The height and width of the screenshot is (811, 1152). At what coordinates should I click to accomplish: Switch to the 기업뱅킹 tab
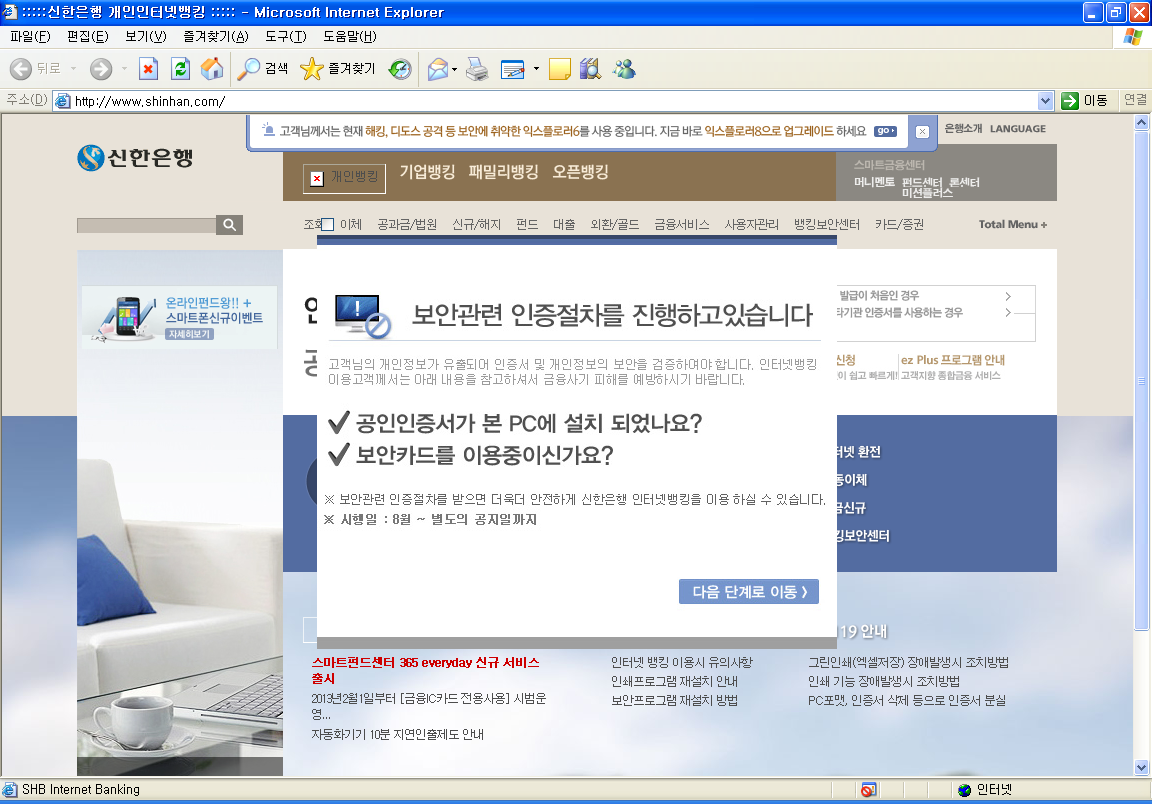tap(427, 172)
